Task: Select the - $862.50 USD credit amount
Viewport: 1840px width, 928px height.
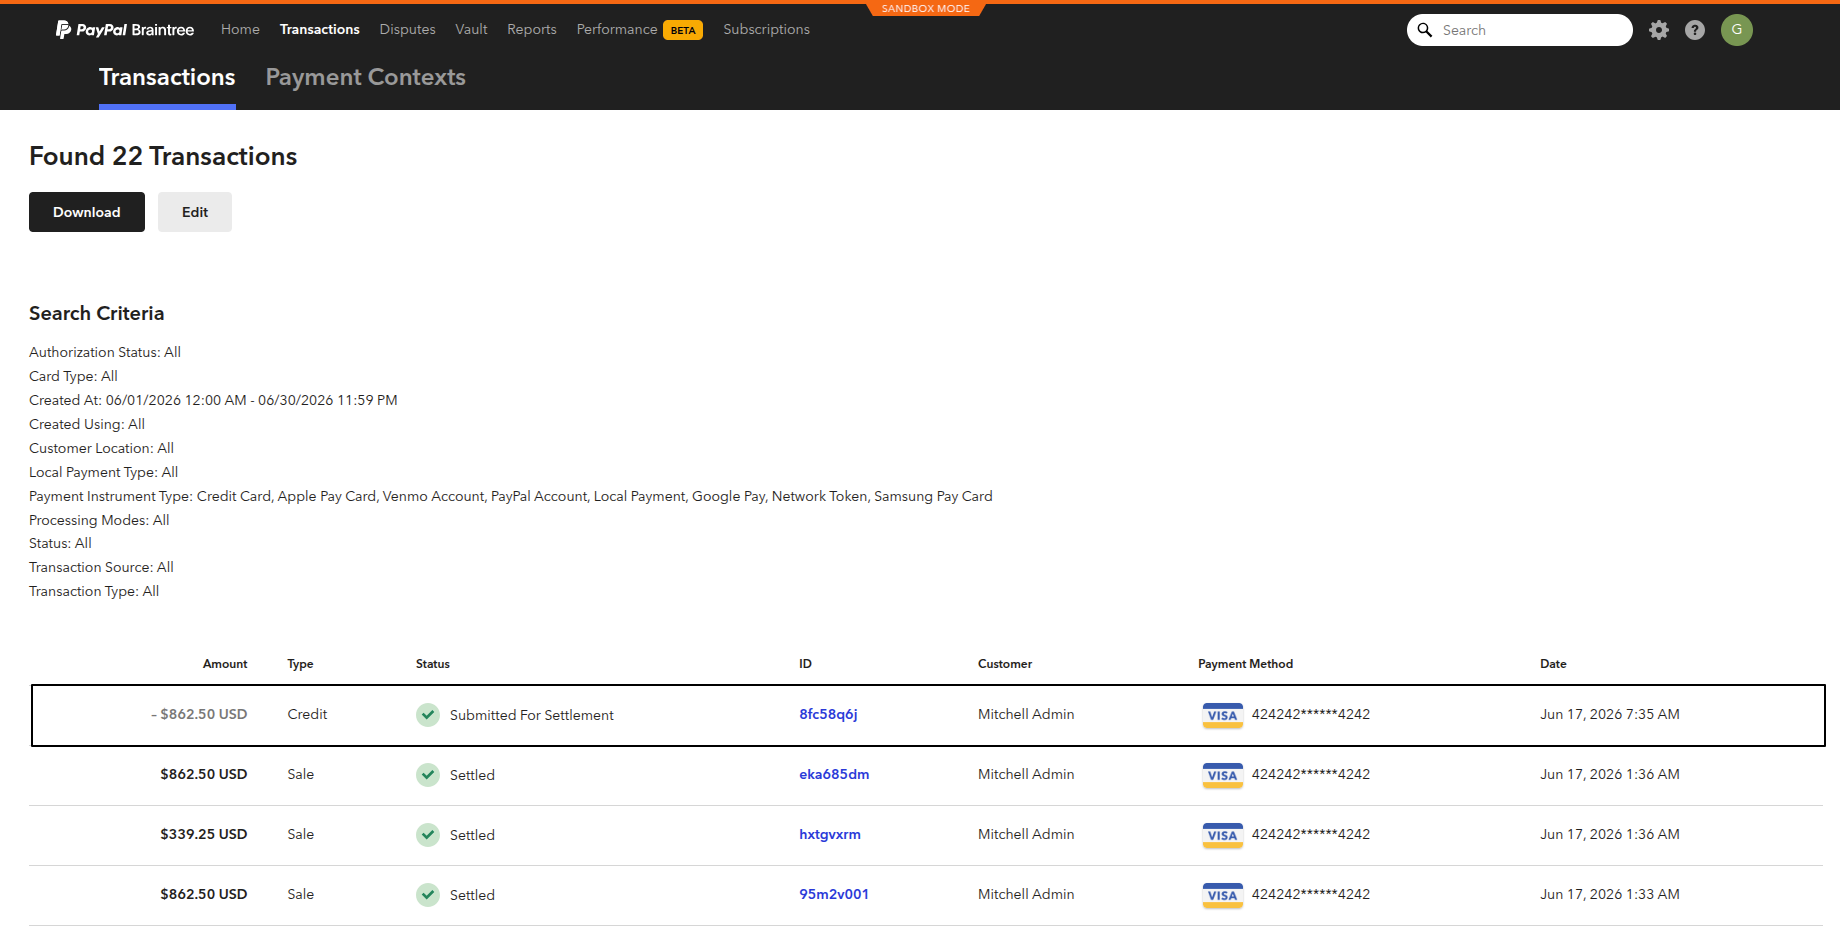Action: point(199,714)
